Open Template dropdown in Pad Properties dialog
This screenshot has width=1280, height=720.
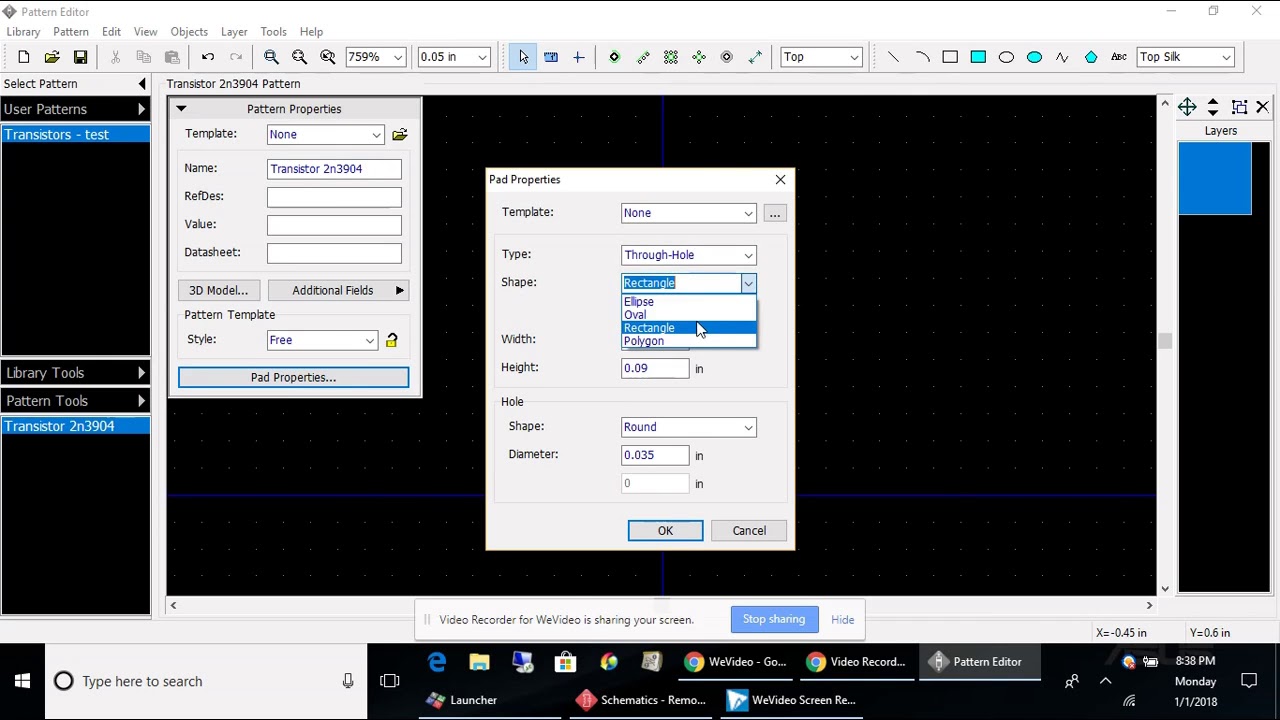coord(748,213)
